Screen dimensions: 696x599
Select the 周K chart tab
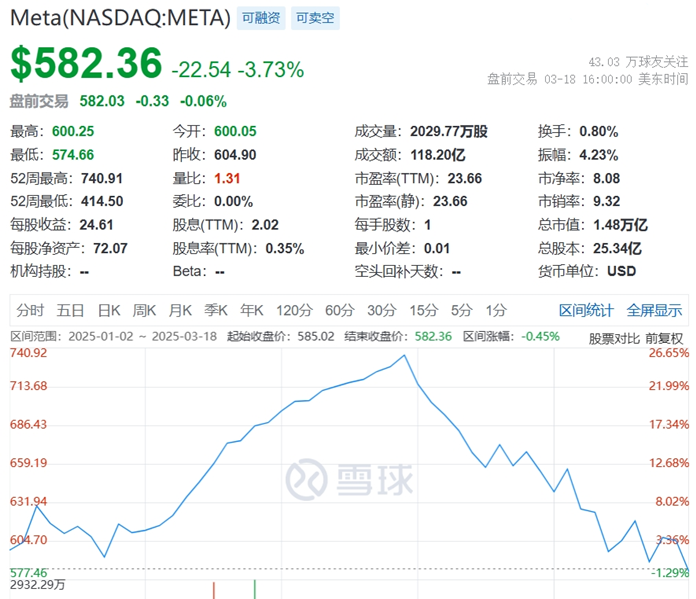point(144,310)
